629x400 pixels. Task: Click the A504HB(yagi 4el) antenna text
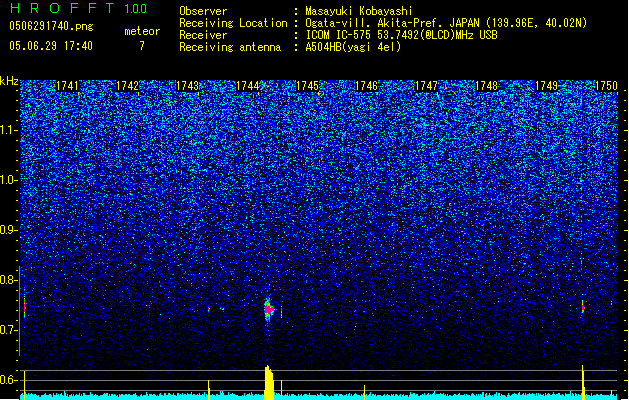click(x=353, y=47)
